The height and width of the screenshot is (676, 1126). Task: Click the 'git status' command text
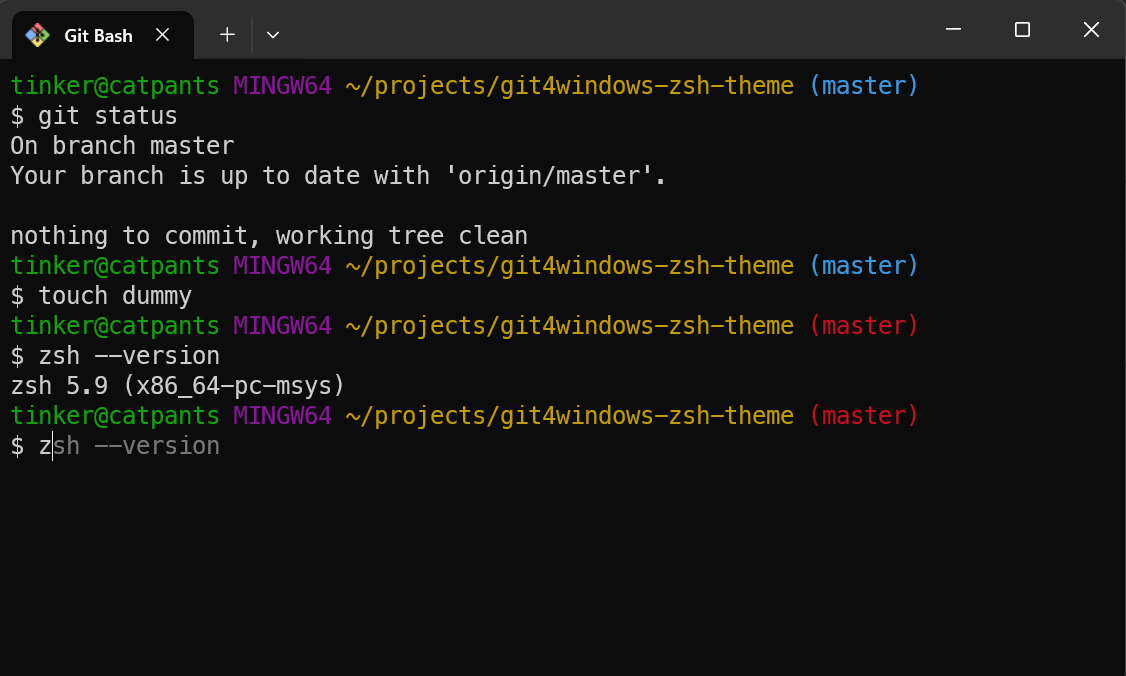(108, 116)
